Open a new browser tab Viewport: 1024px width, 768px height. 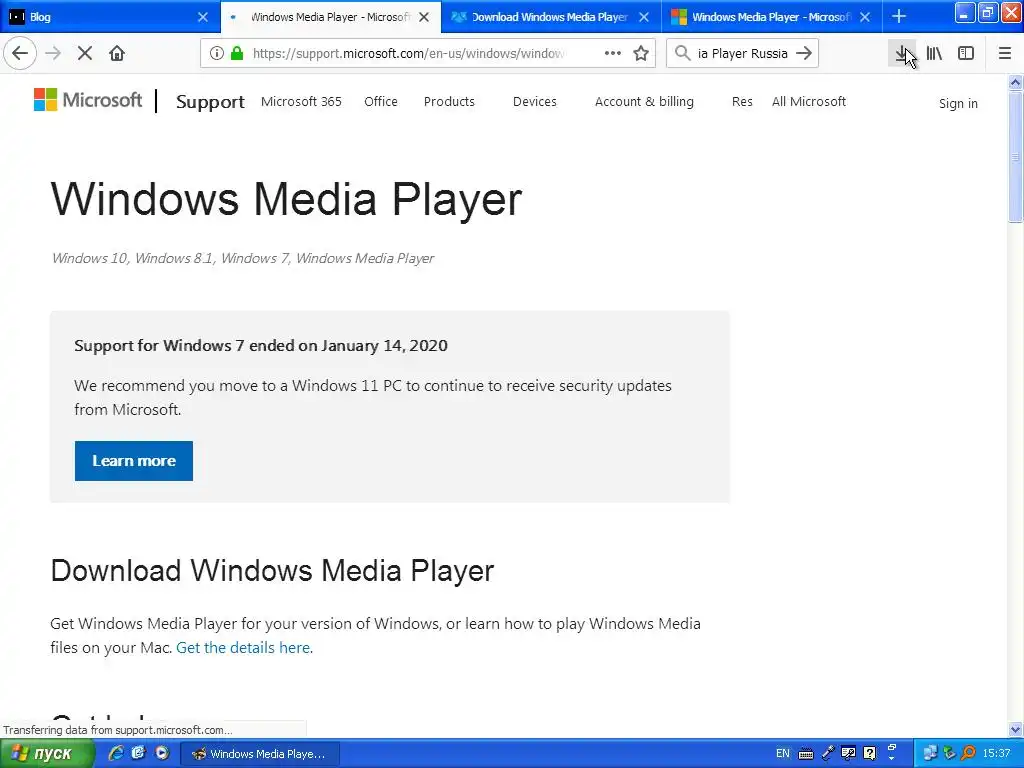coord(899,16)
